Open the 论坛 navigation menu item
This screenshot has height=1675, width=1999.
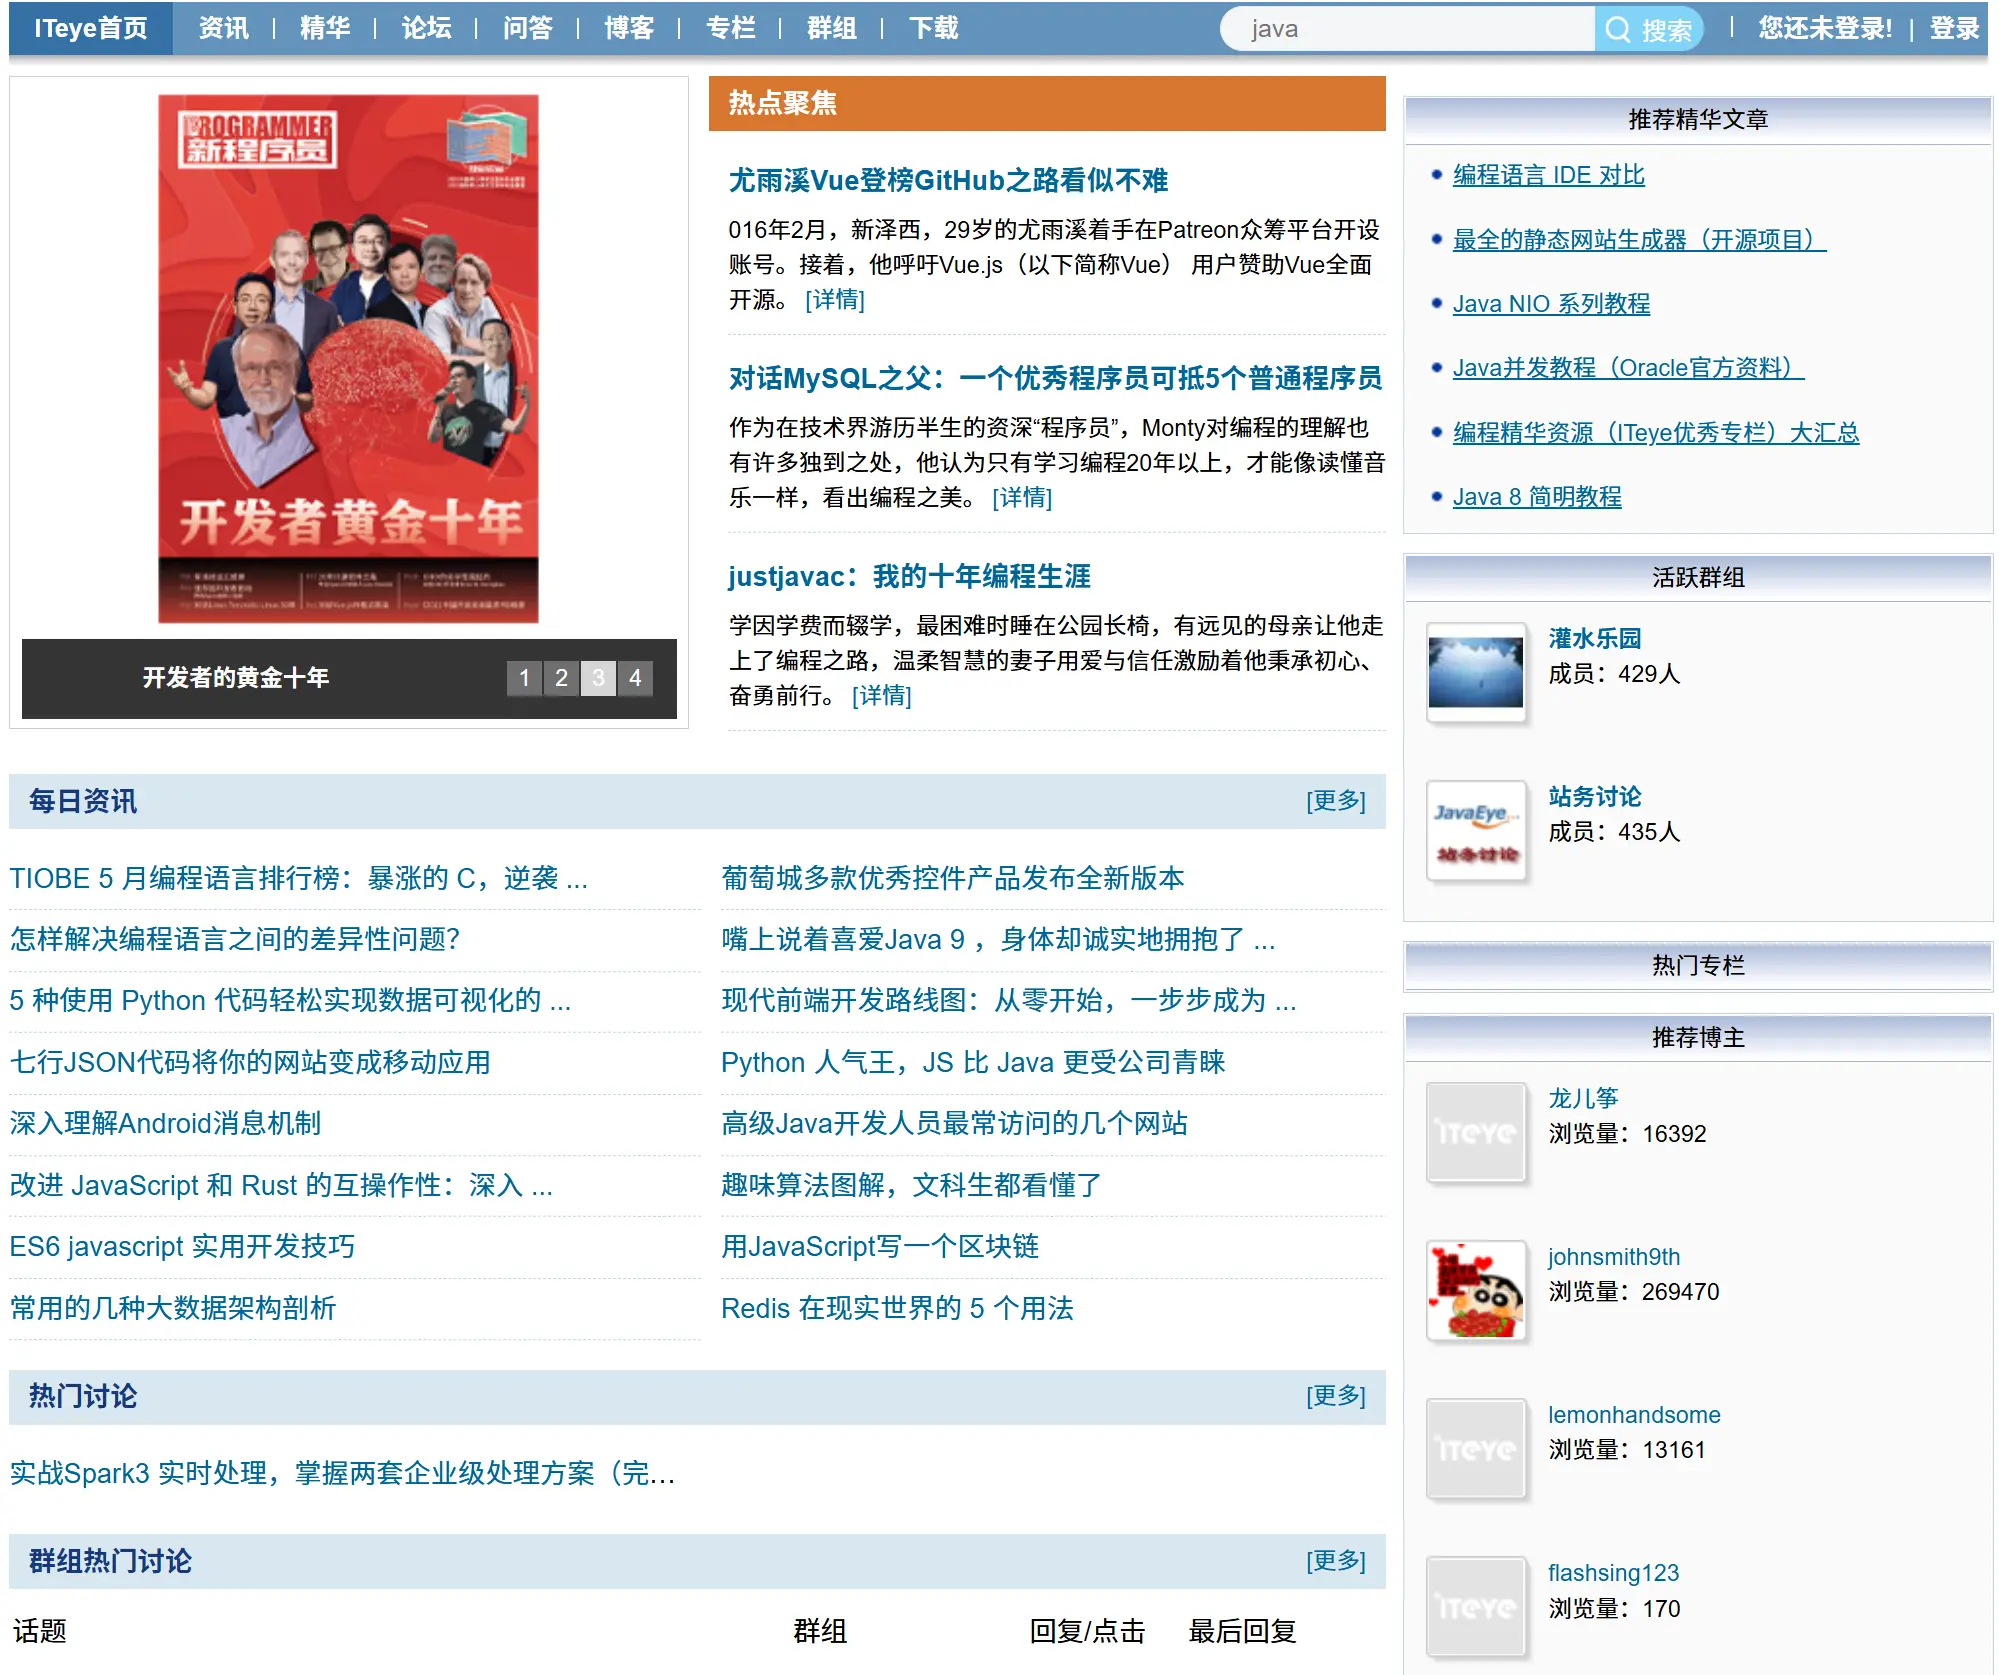click(426, 28)
